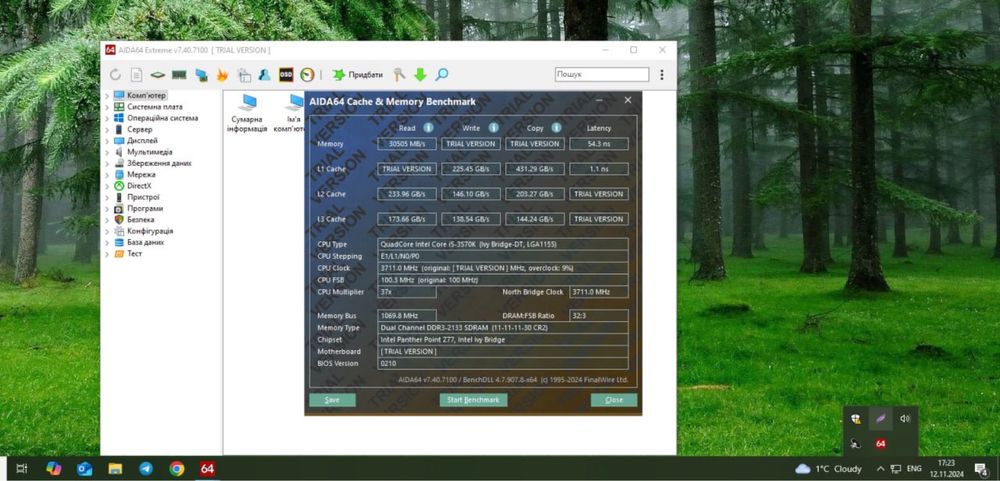1000x481 pixels.
Task: Click the Memory Bus 1069.8 MHz field
Action: (x=407, y=316)
